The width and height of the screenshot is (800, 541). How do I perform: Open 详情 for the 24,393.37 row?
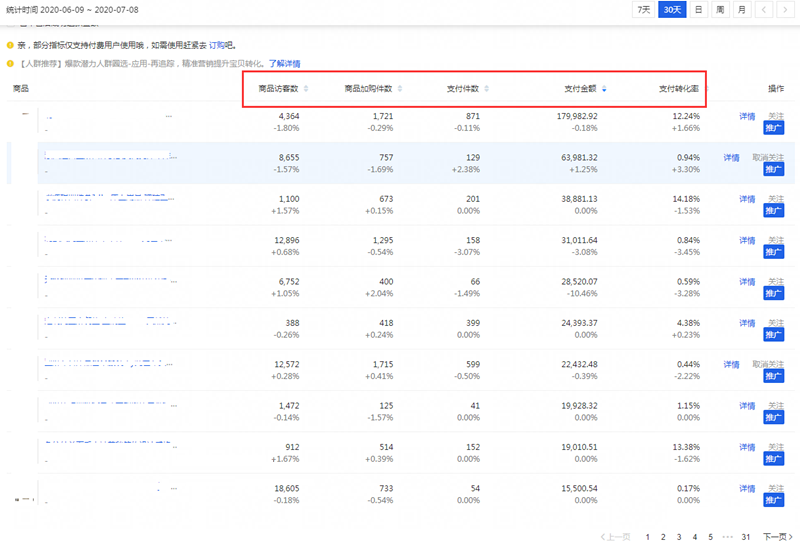(x=747, y=323)
